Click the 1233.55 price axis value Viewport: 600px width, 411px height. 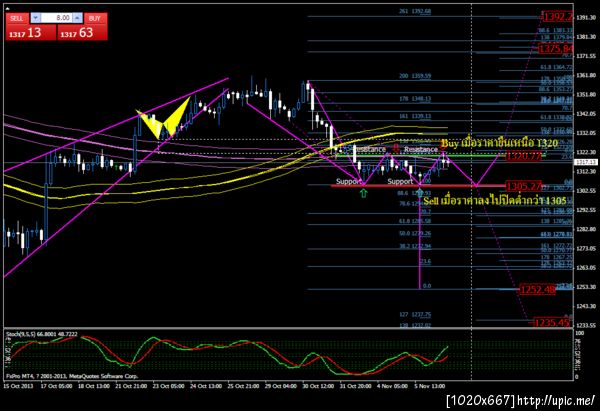click(586, 325)
